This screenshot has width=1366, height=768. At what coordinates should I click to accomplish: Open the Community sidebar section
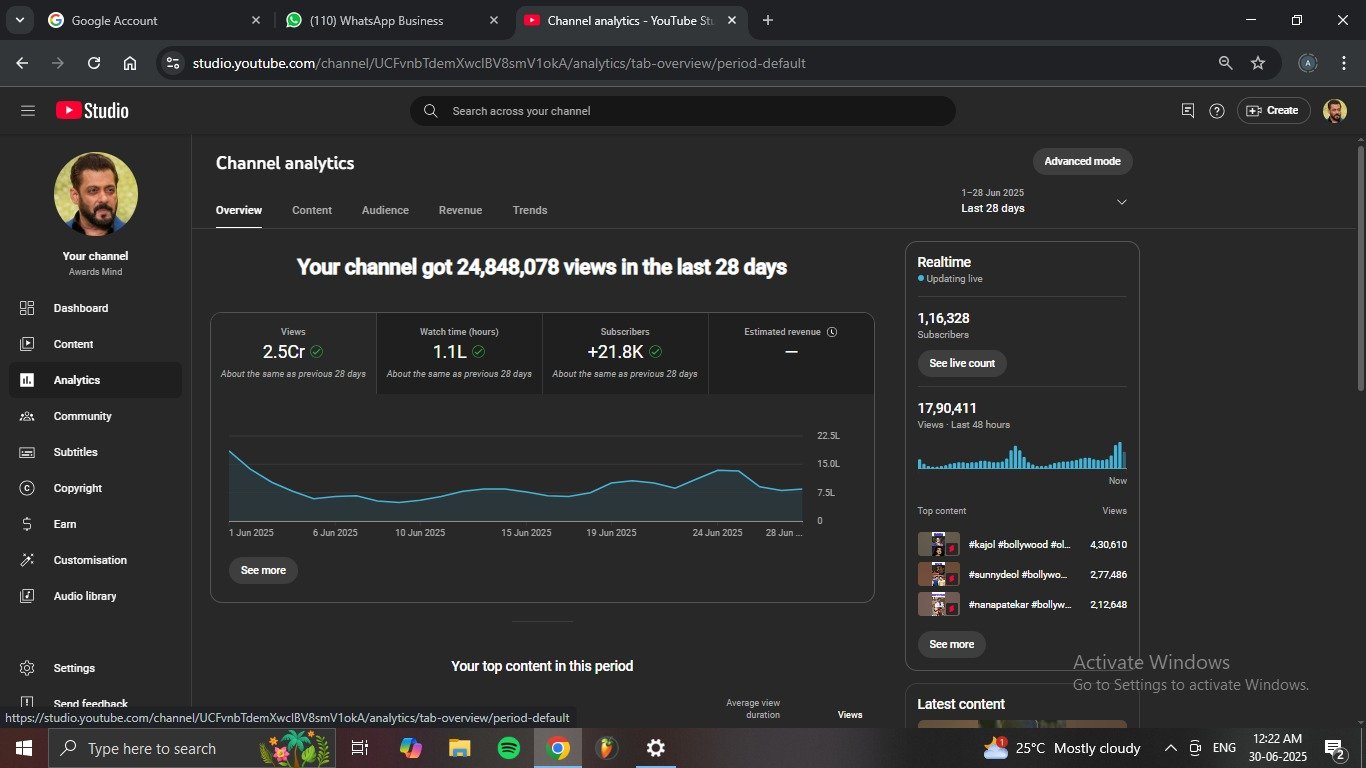click(x=95, y=416)
